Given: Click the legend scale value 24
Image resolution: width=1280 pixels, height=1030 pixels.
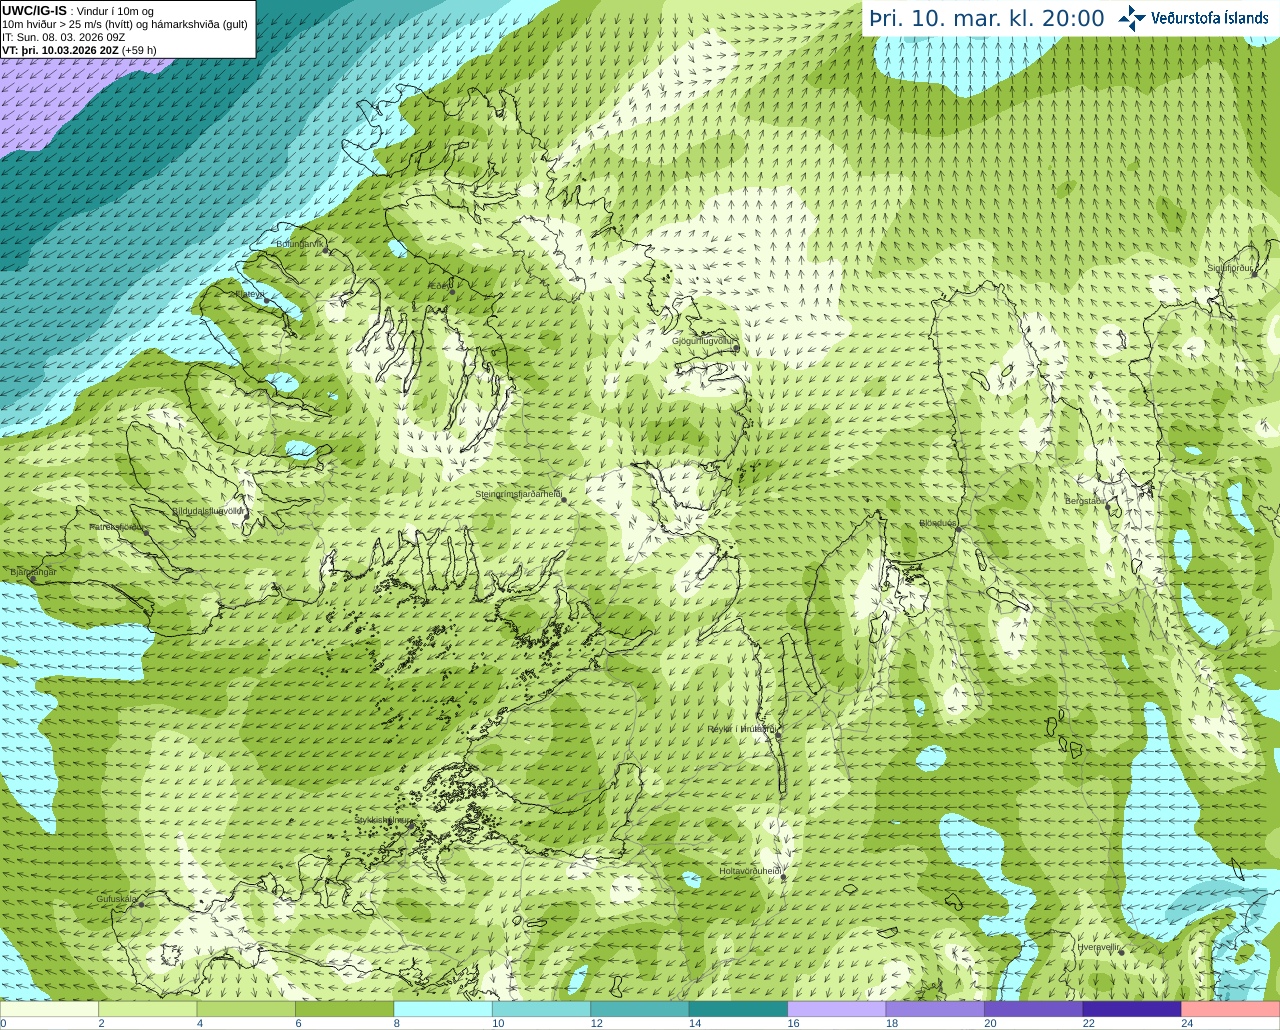Looking at the screenshot, I should [1187, 1023].
